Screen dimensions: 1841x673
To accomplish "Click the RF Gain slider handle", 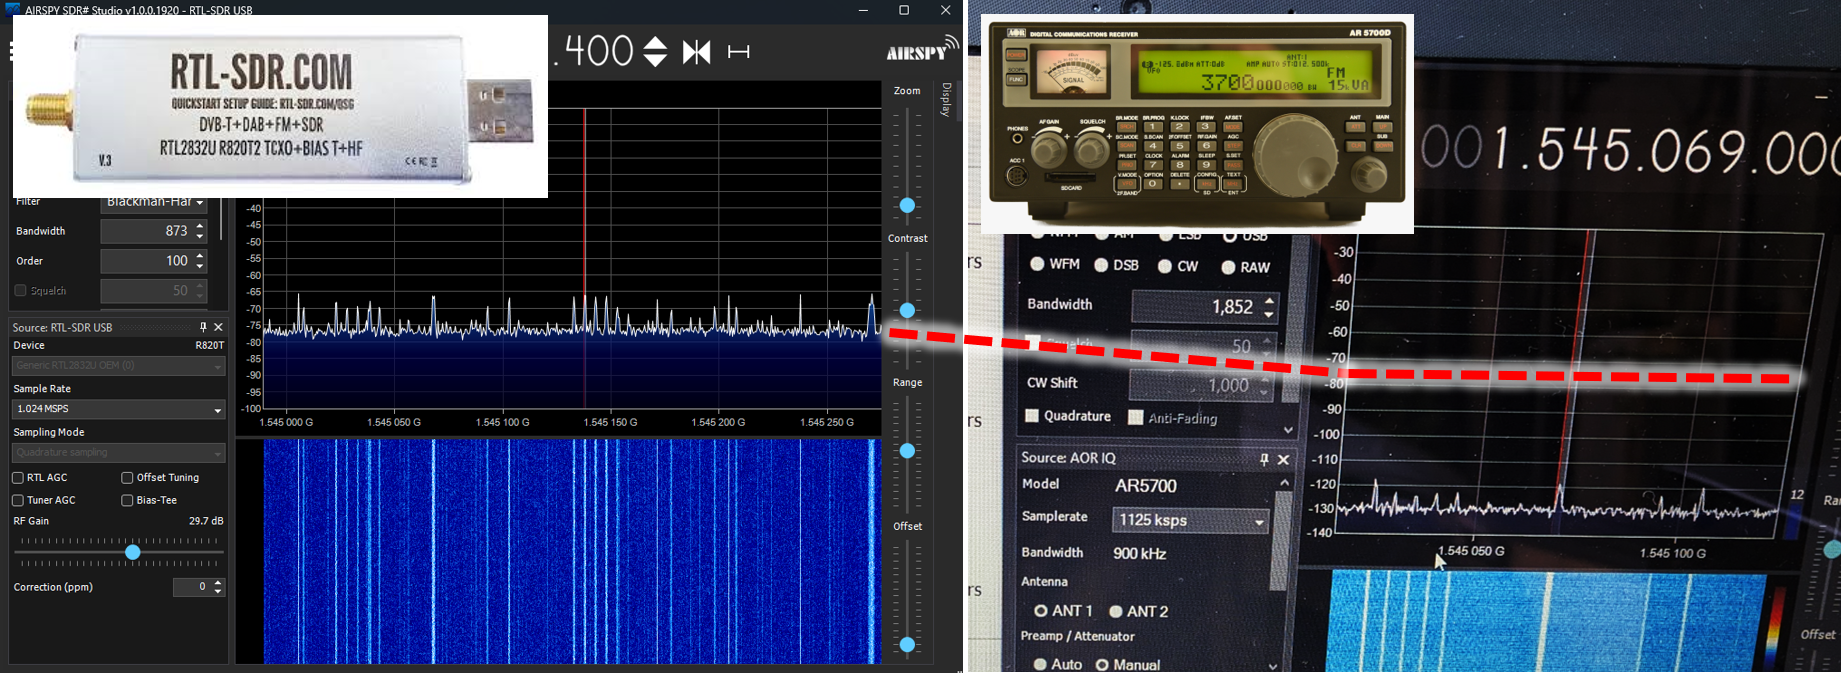I will pyautogui.click(x=133, y=552).
